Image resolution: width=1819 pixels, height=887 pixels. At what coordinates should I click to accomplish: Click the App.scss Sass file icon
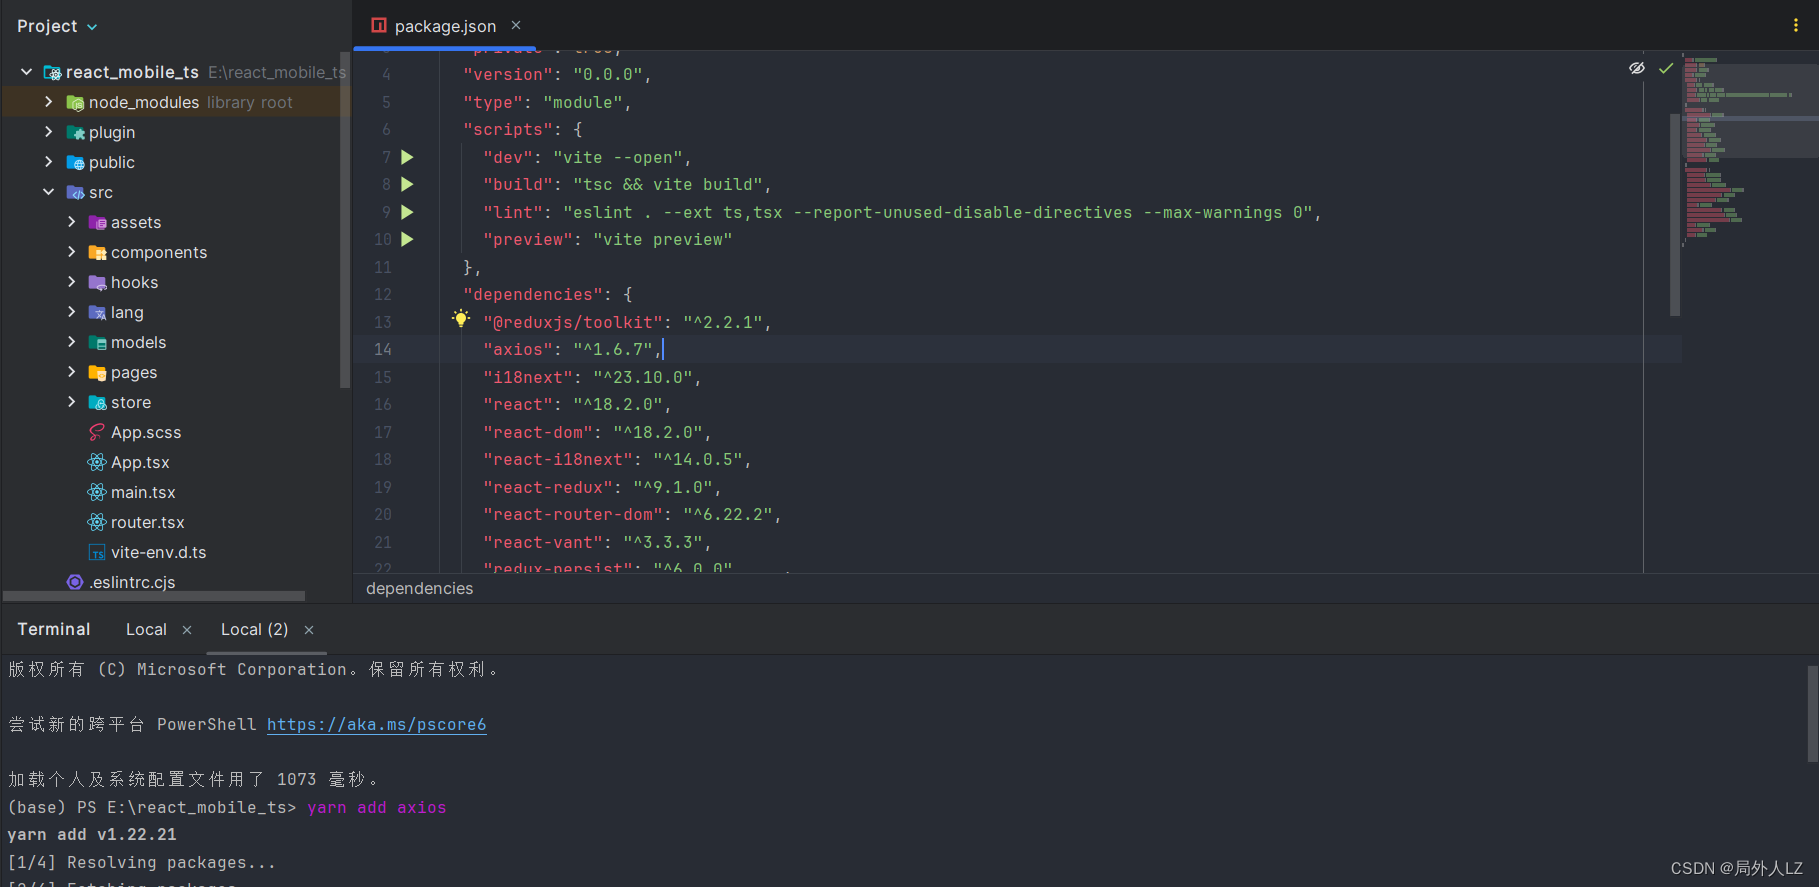tap(97, 432)
